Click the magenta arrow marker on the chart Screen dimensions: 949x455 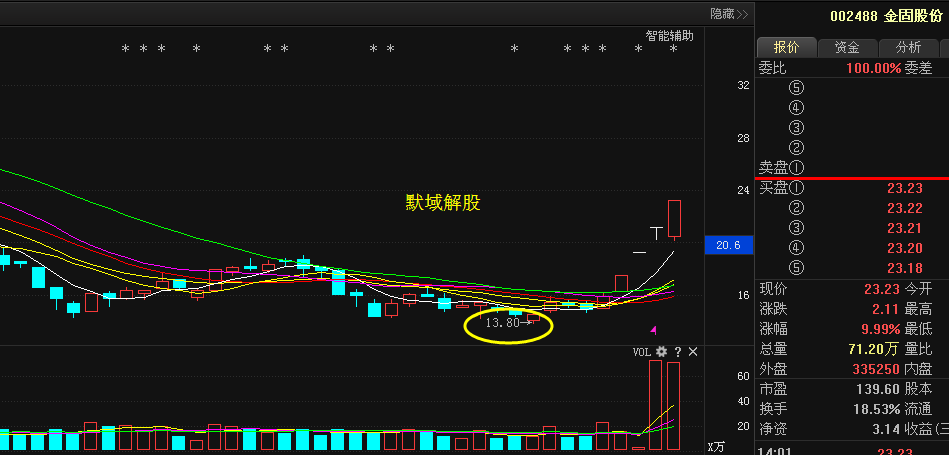pos(654,330)
